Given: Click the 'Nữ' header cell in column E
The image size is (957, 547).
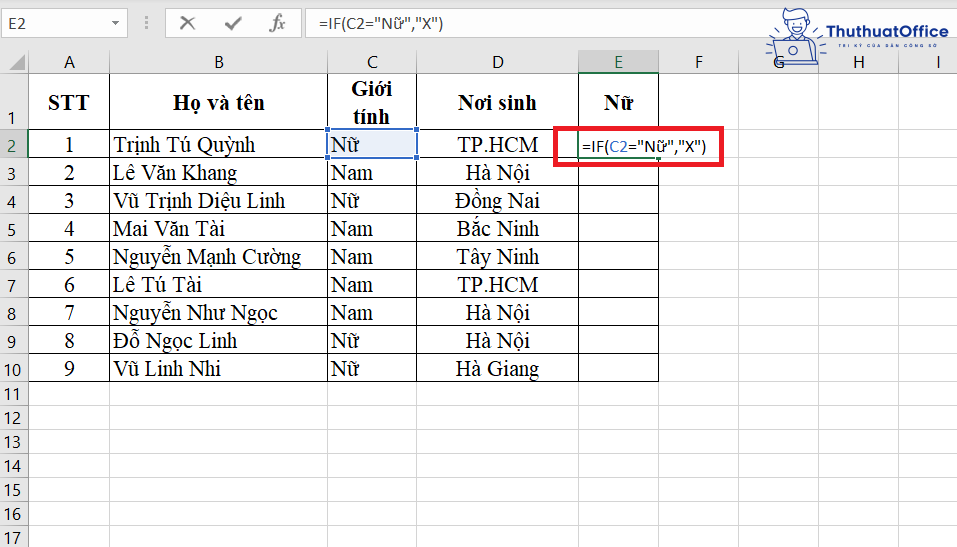Looking at the screenshot, I should 618,102.
